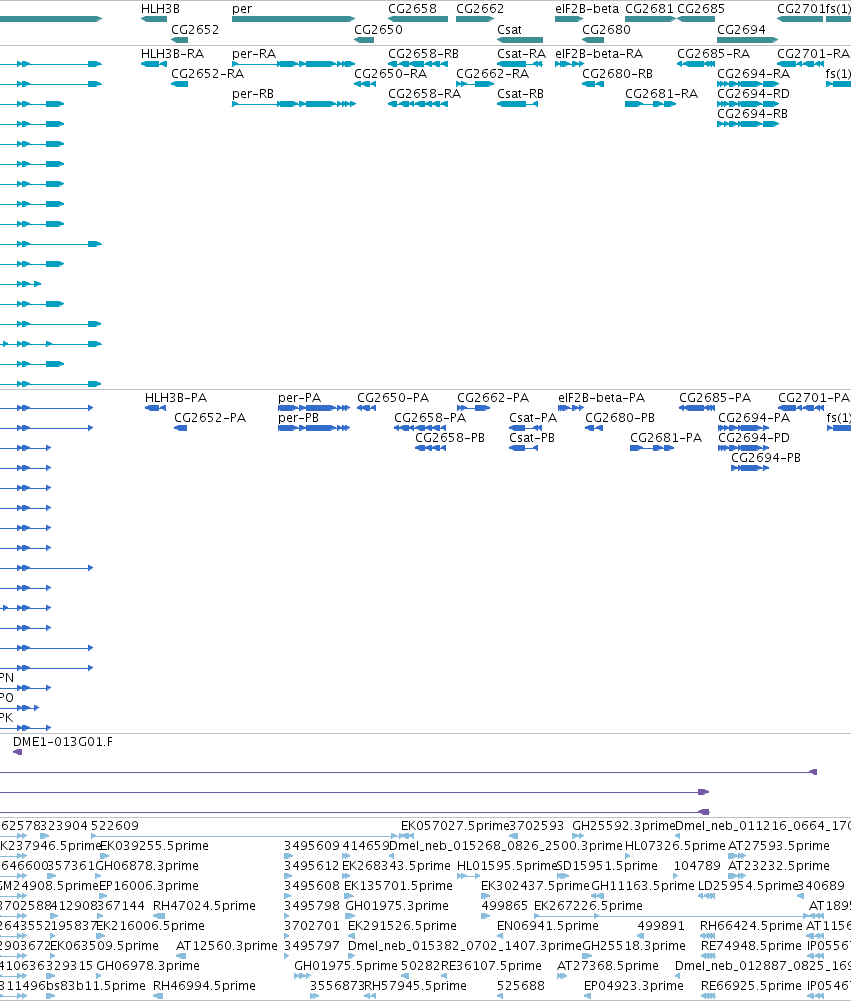851x1001 pixels.
Task: Click the 522609 EST label
Action: pos(114,825)
